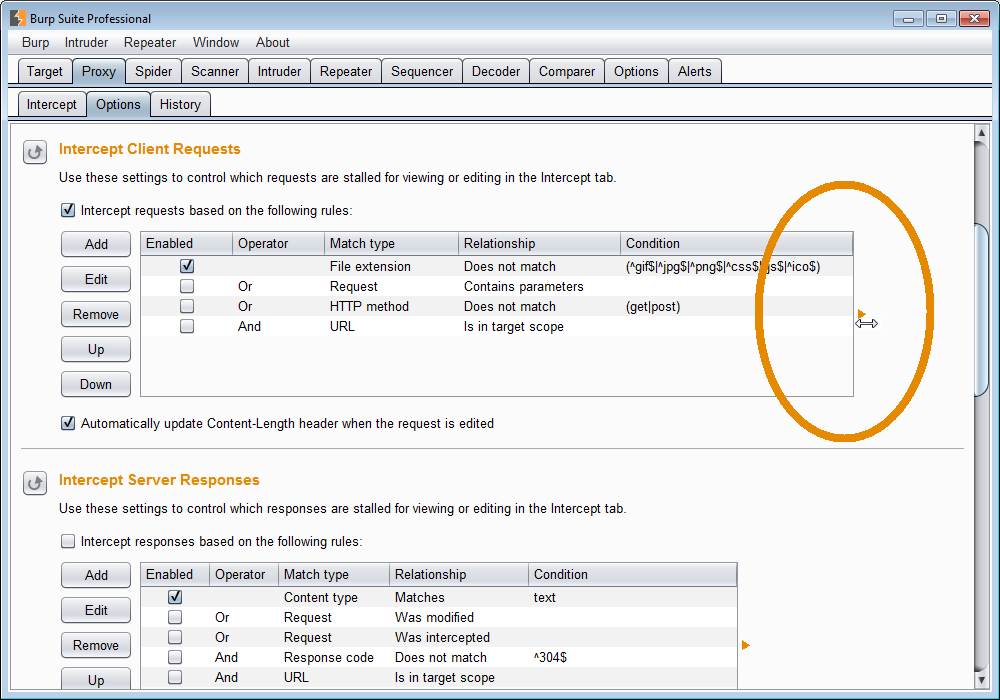Open the Burp menu
Image resolution: width=1000 pixels, height=700 pixels.
coord(36,42)
